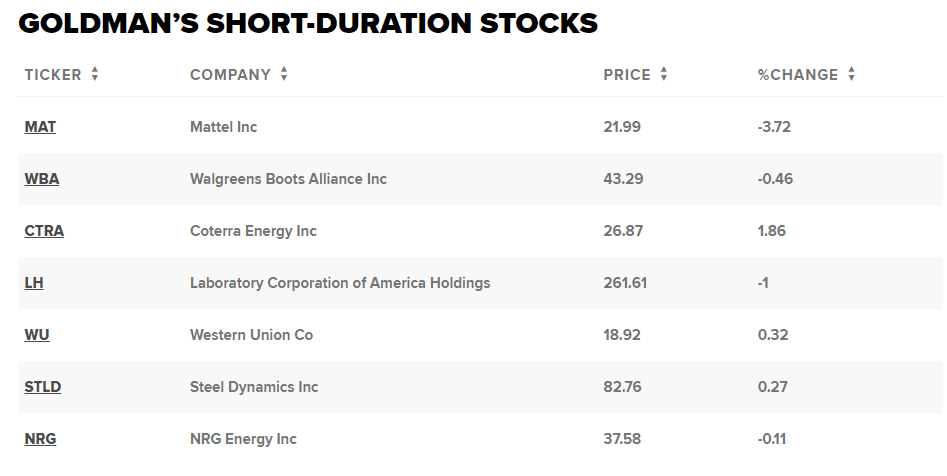Image resolution: width=947 pixels, height=476 pixels.
Task: Toggle sort arrows next to Price
Action: tap(664, 74)
